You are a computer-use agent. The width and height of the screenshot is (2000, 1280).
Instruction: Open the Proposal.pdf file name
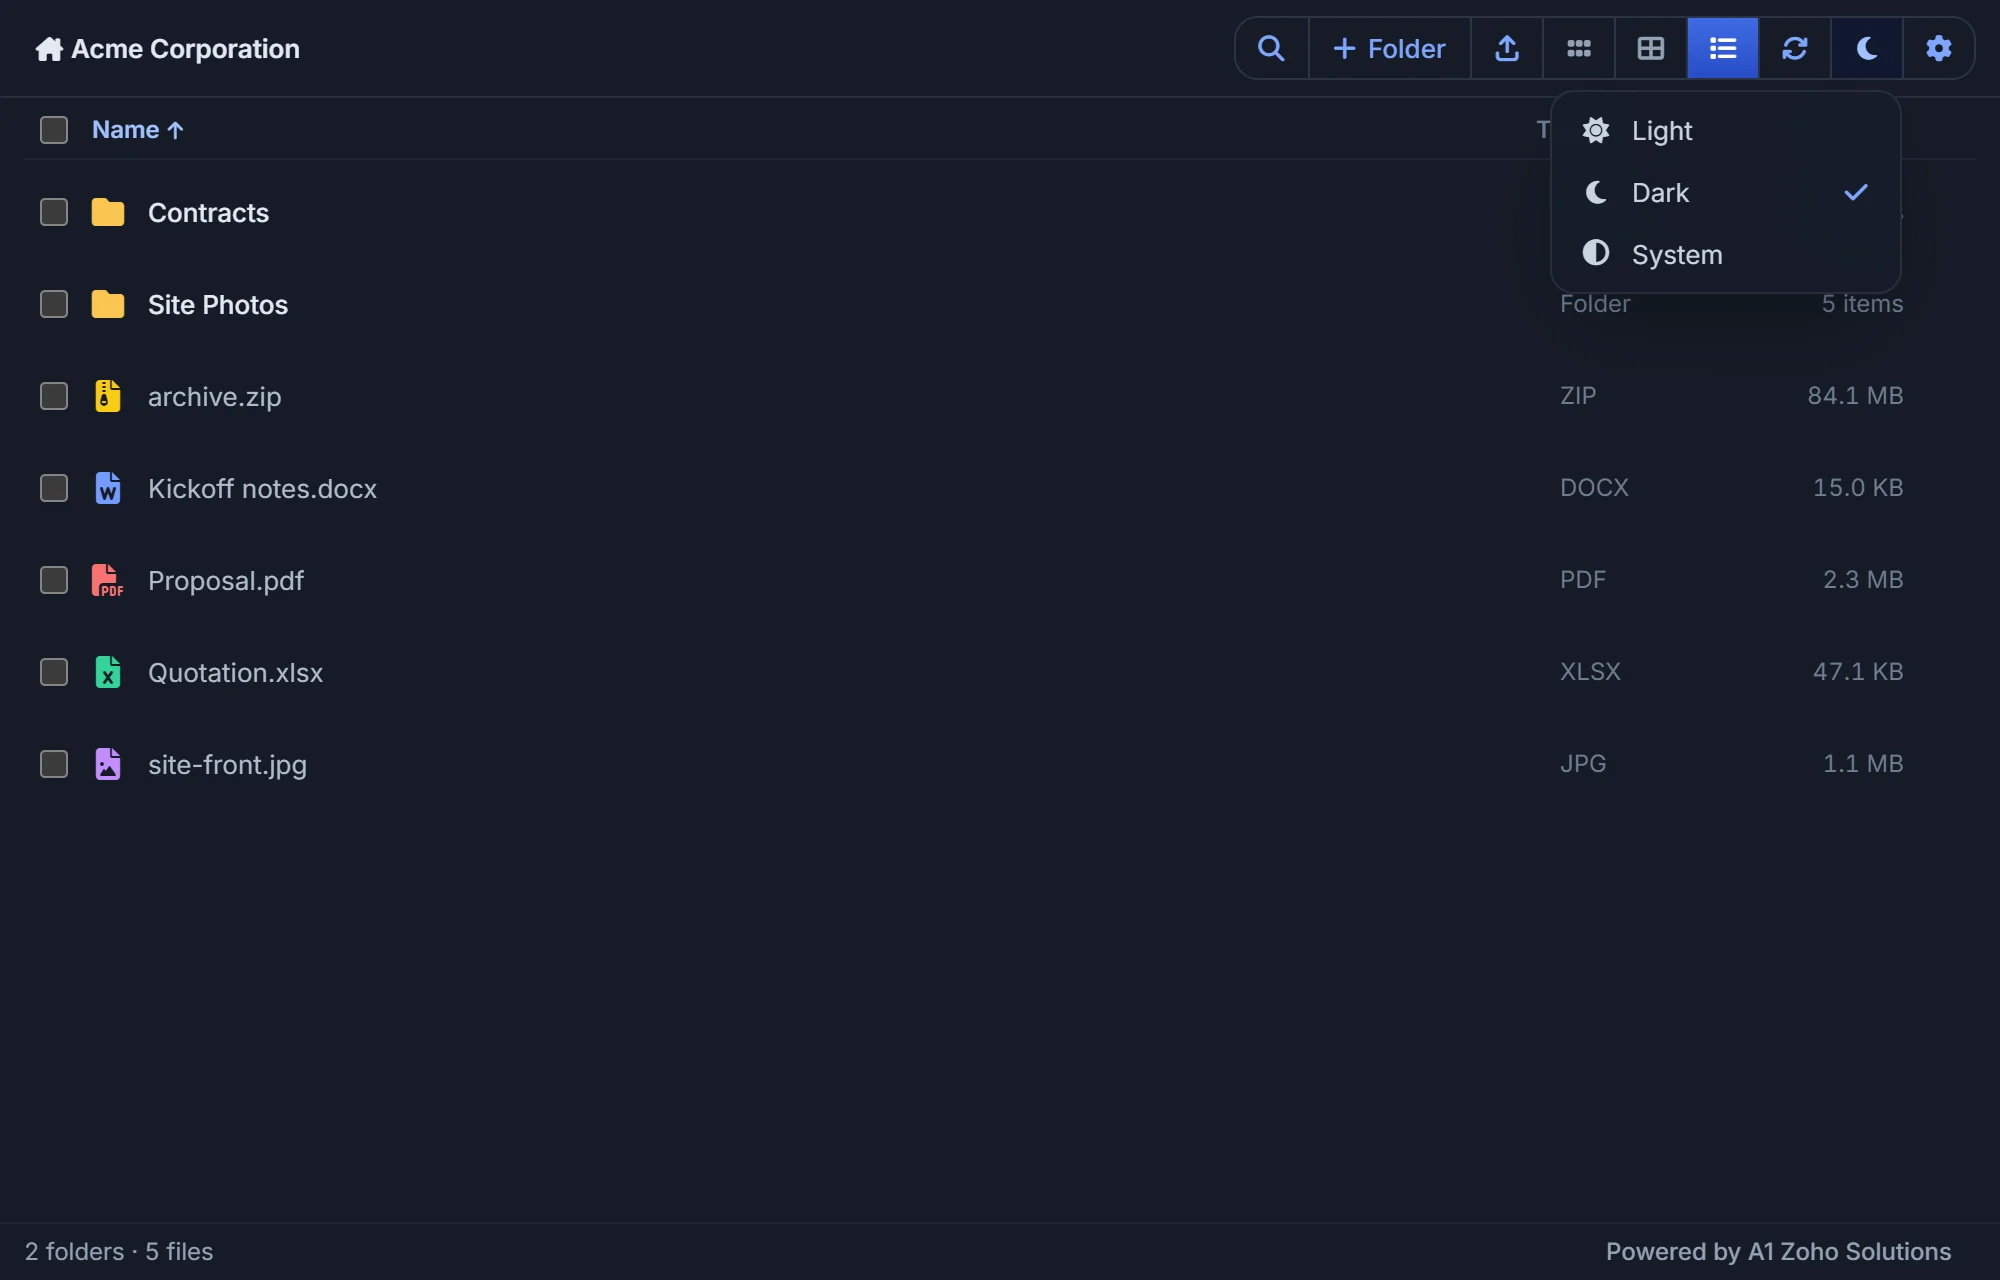coord(226,581)
